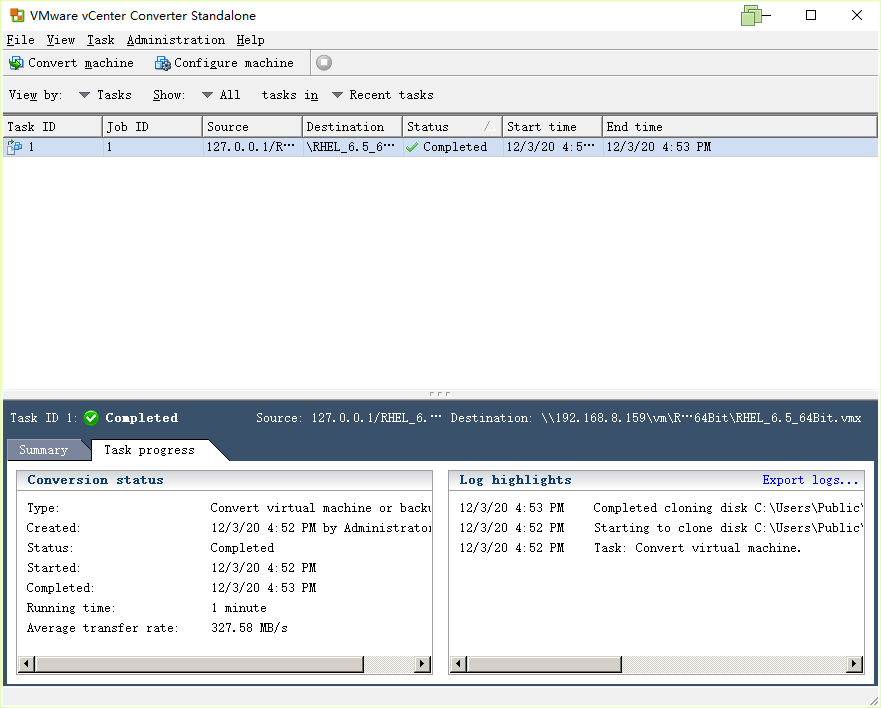
Task: Click the green Completed status icon in details header
Action: coord(91,418)
